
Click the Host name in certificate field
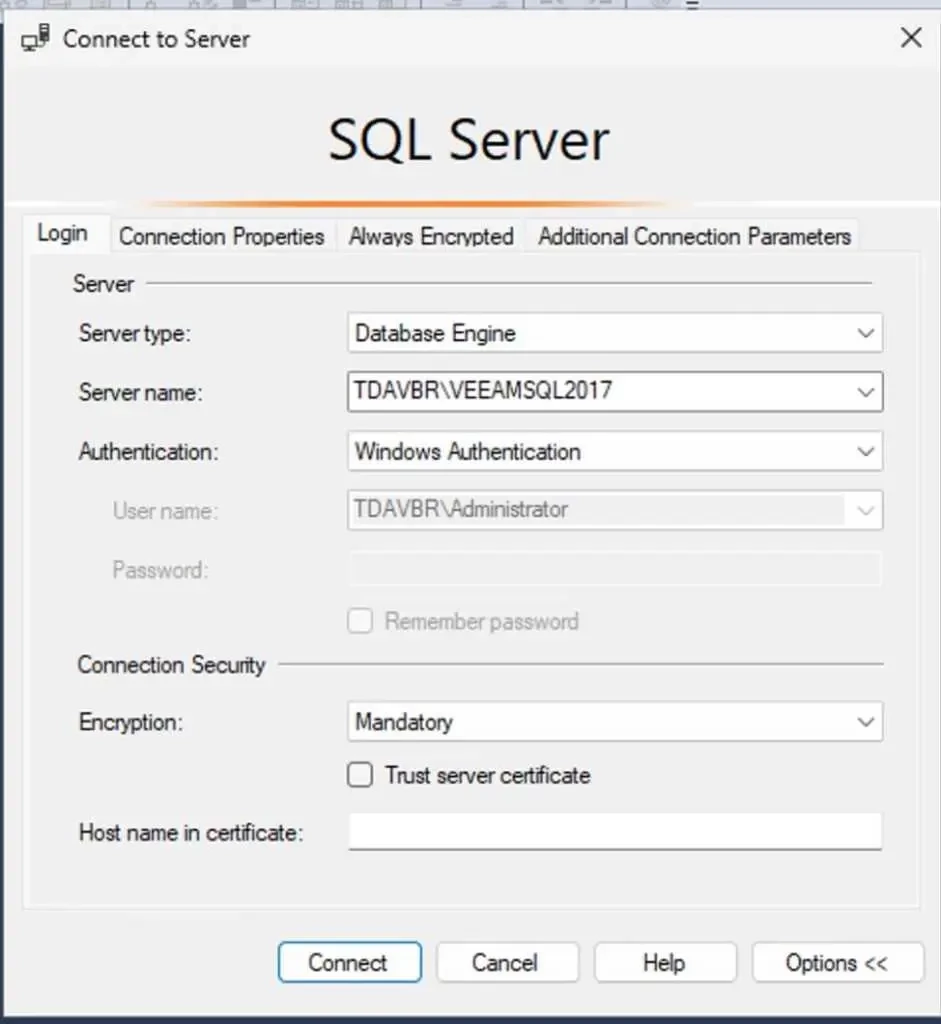click(615, 831)
